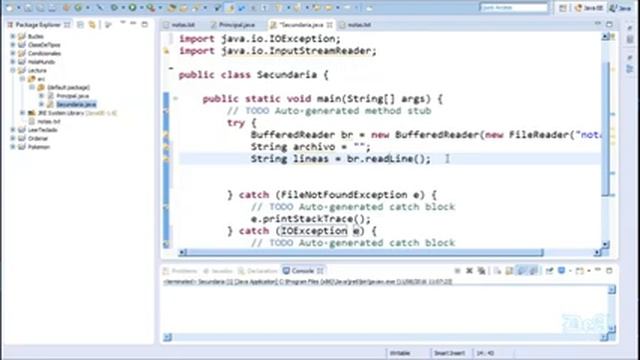Image resolution: width=640 pixels, height=360 pixels.
Task: Select notas.txt in Lectura project tree
Action: click(x=49, y=122)
